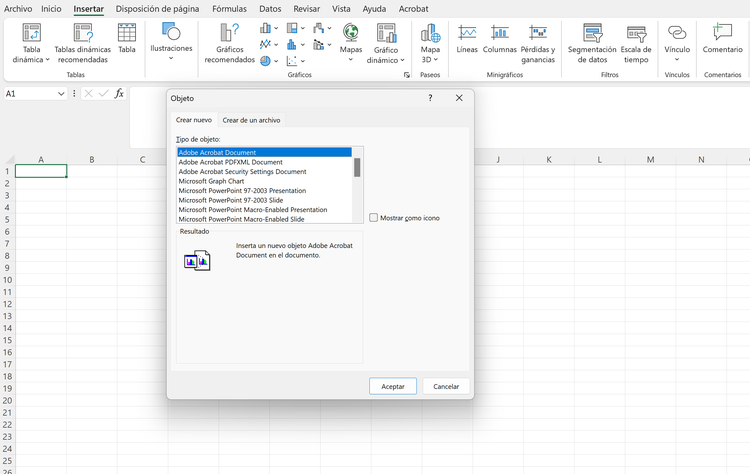Select Microsoft PowerPoint 97-2003 Presentation
Image resolution: width=750 pixels, height=474 pixels.
tap(265, 191)
